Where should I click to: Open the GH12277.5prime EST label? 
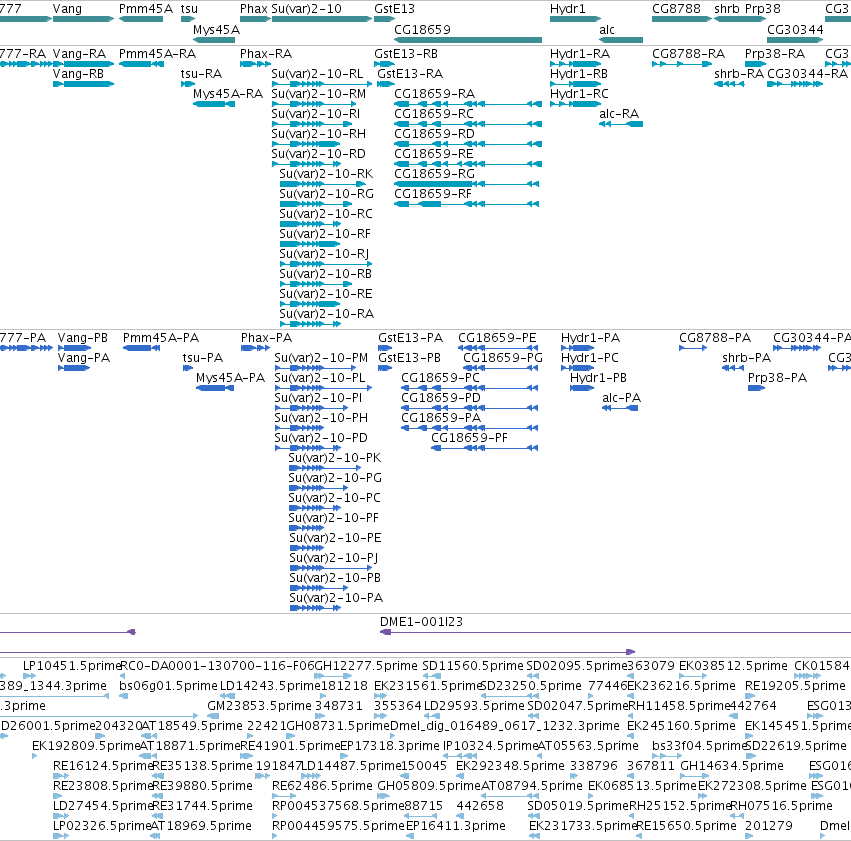coord(366,666)
